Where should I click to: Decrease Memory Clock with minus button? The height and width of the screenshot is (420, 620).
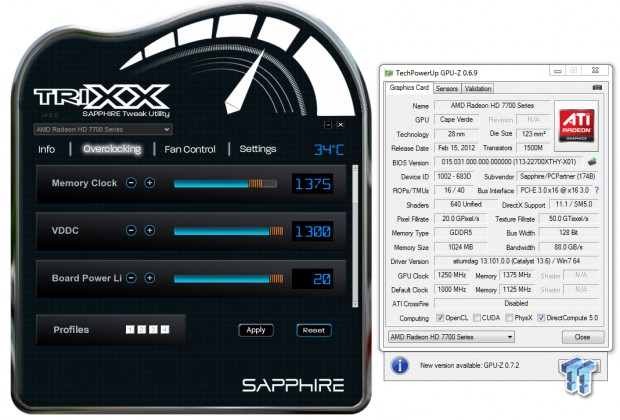click(x=131, y=183)
